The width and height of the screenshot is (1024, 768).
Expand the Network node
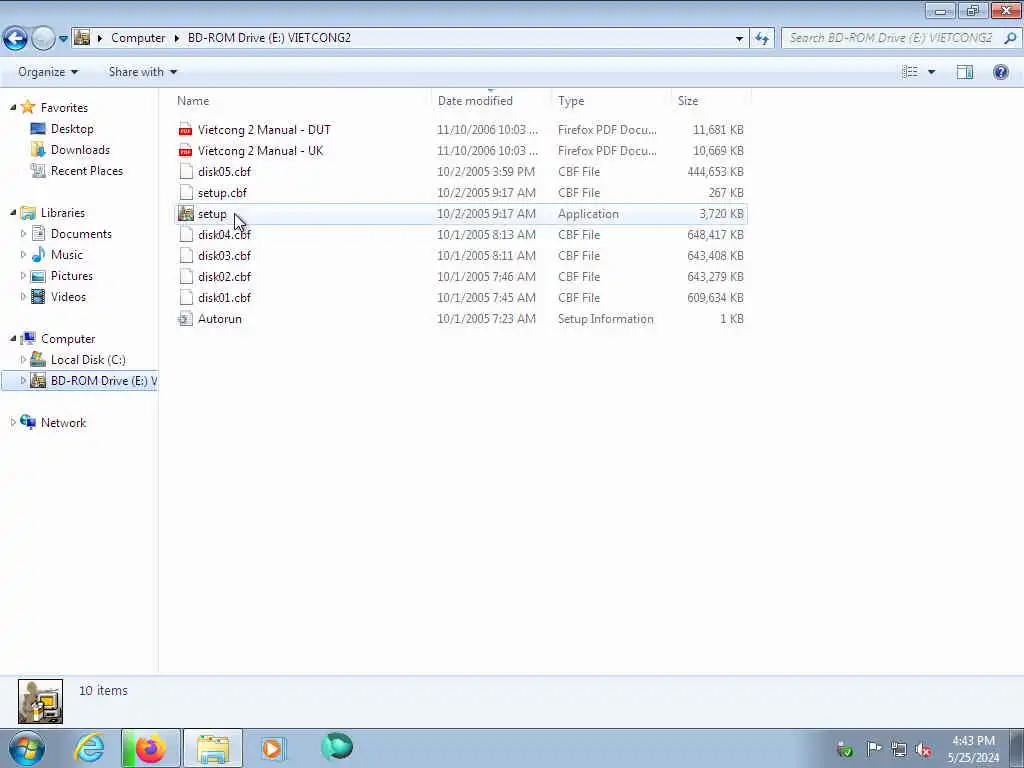[12, 423]
